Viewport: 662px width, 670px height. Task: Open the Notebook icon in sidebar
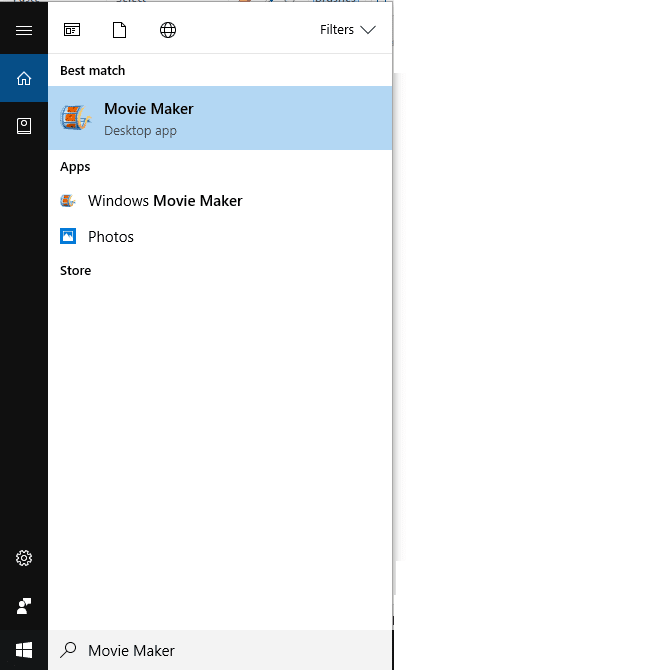24,126
